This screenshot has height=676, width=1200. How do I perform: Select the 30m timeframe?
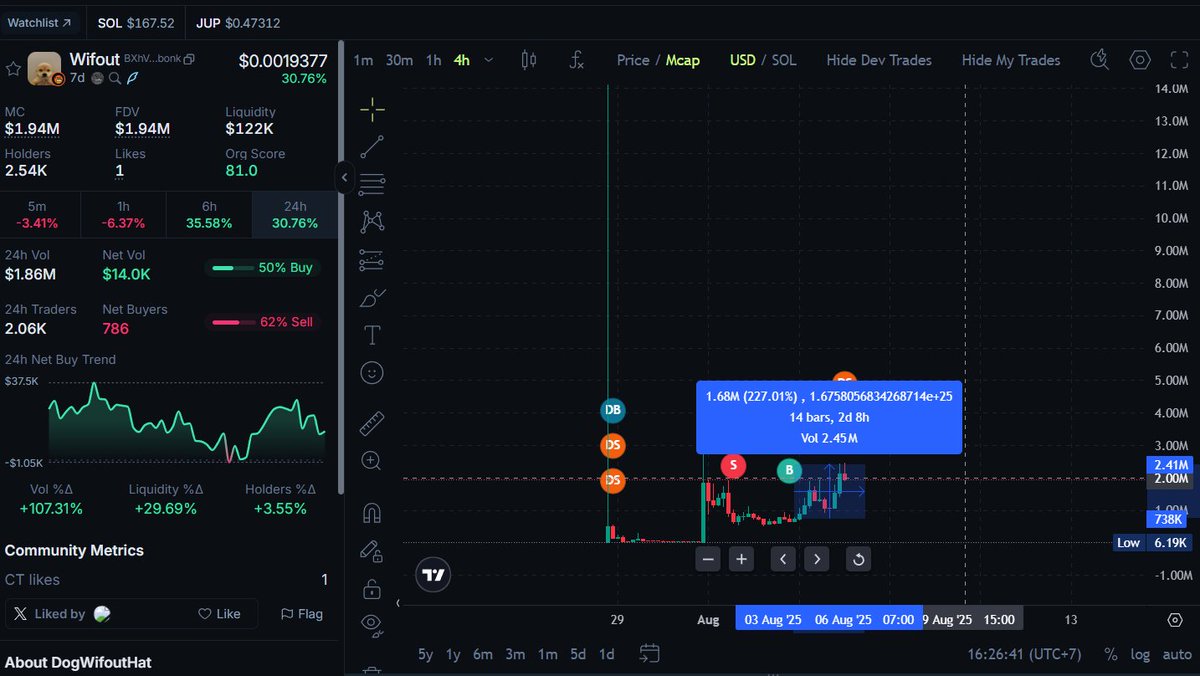(399, 60)
